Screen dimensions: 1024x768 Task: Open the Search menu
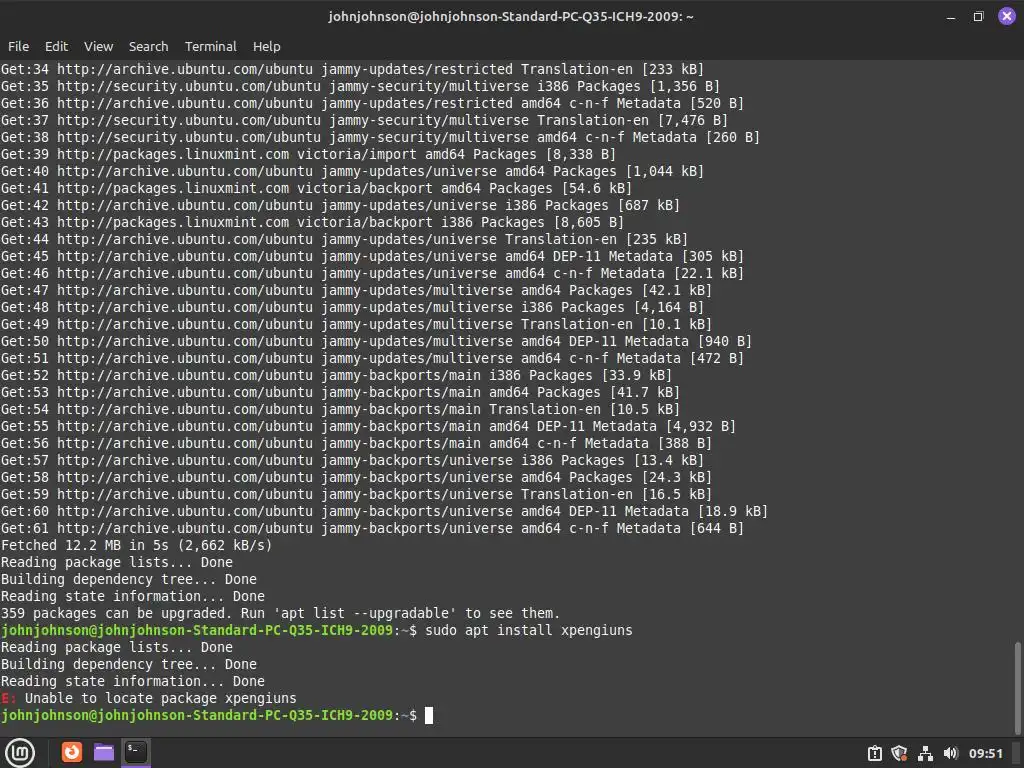(x=148, y=46)
